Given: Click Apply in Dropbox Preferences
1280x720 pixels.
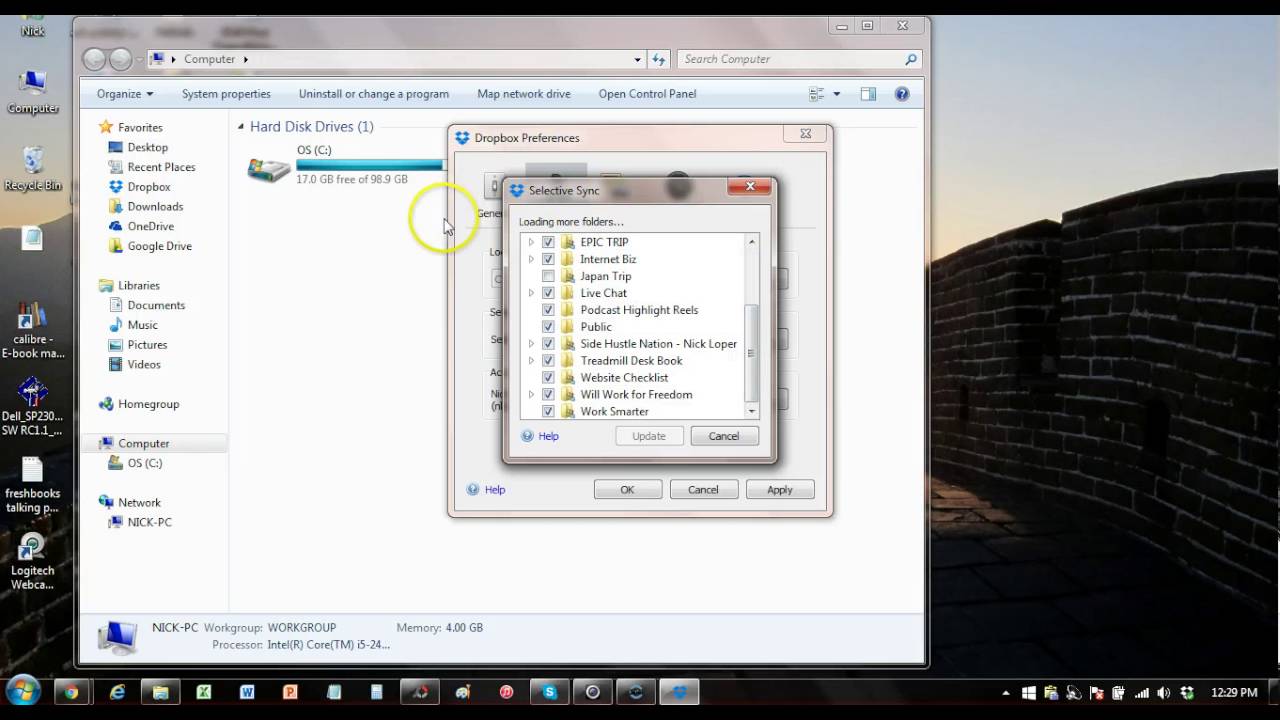Looking at the screenshot, I should [x=780, y=490].
